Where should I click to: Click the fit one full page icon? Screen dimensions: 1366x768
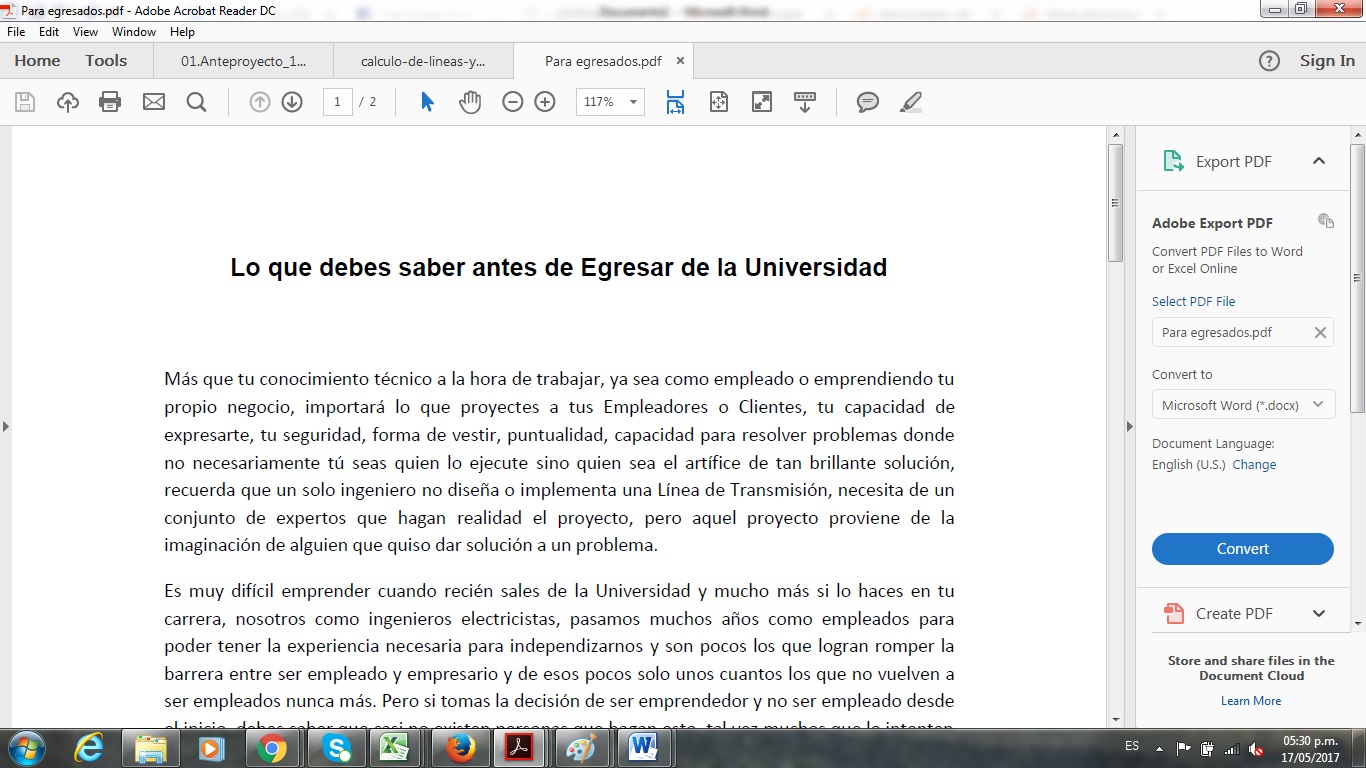719,102
